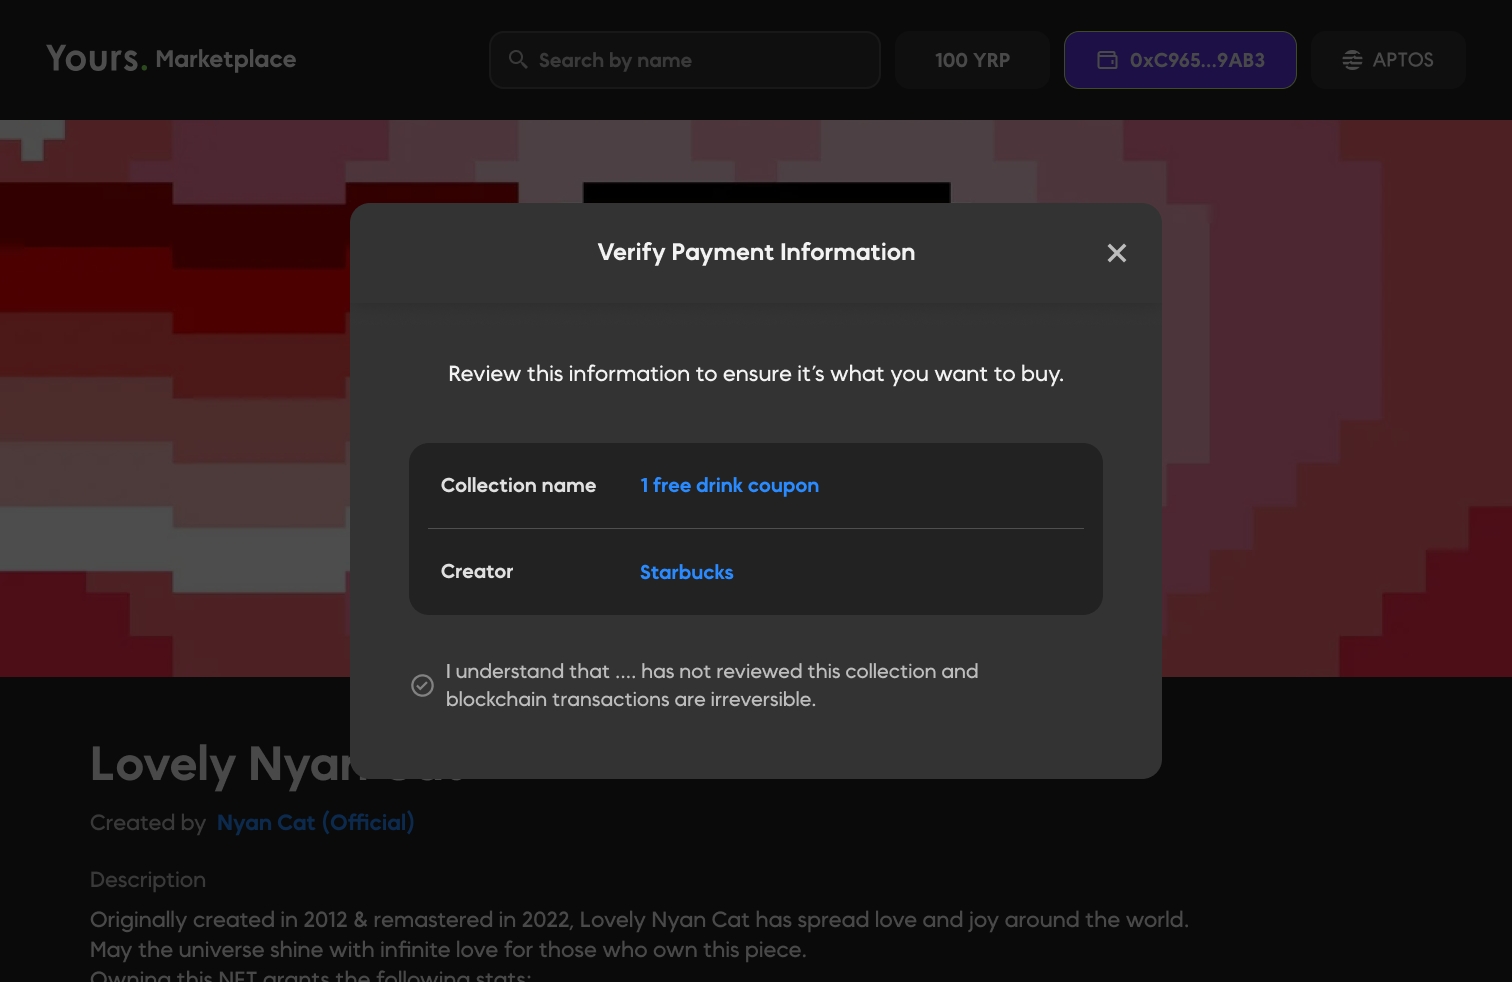Click the wallet icon beside the address

click(1107, 60)
